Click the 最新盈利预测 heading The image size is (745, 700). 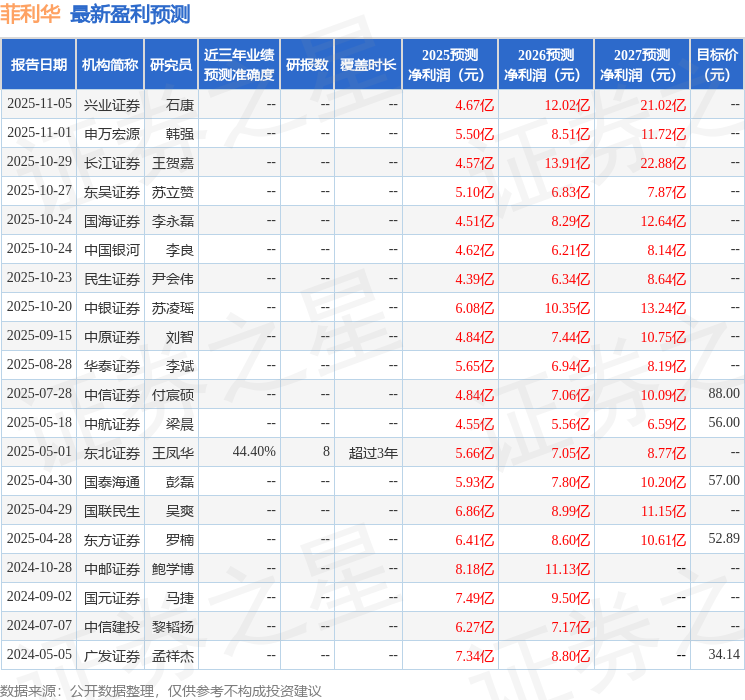click(x=130, y=14)
